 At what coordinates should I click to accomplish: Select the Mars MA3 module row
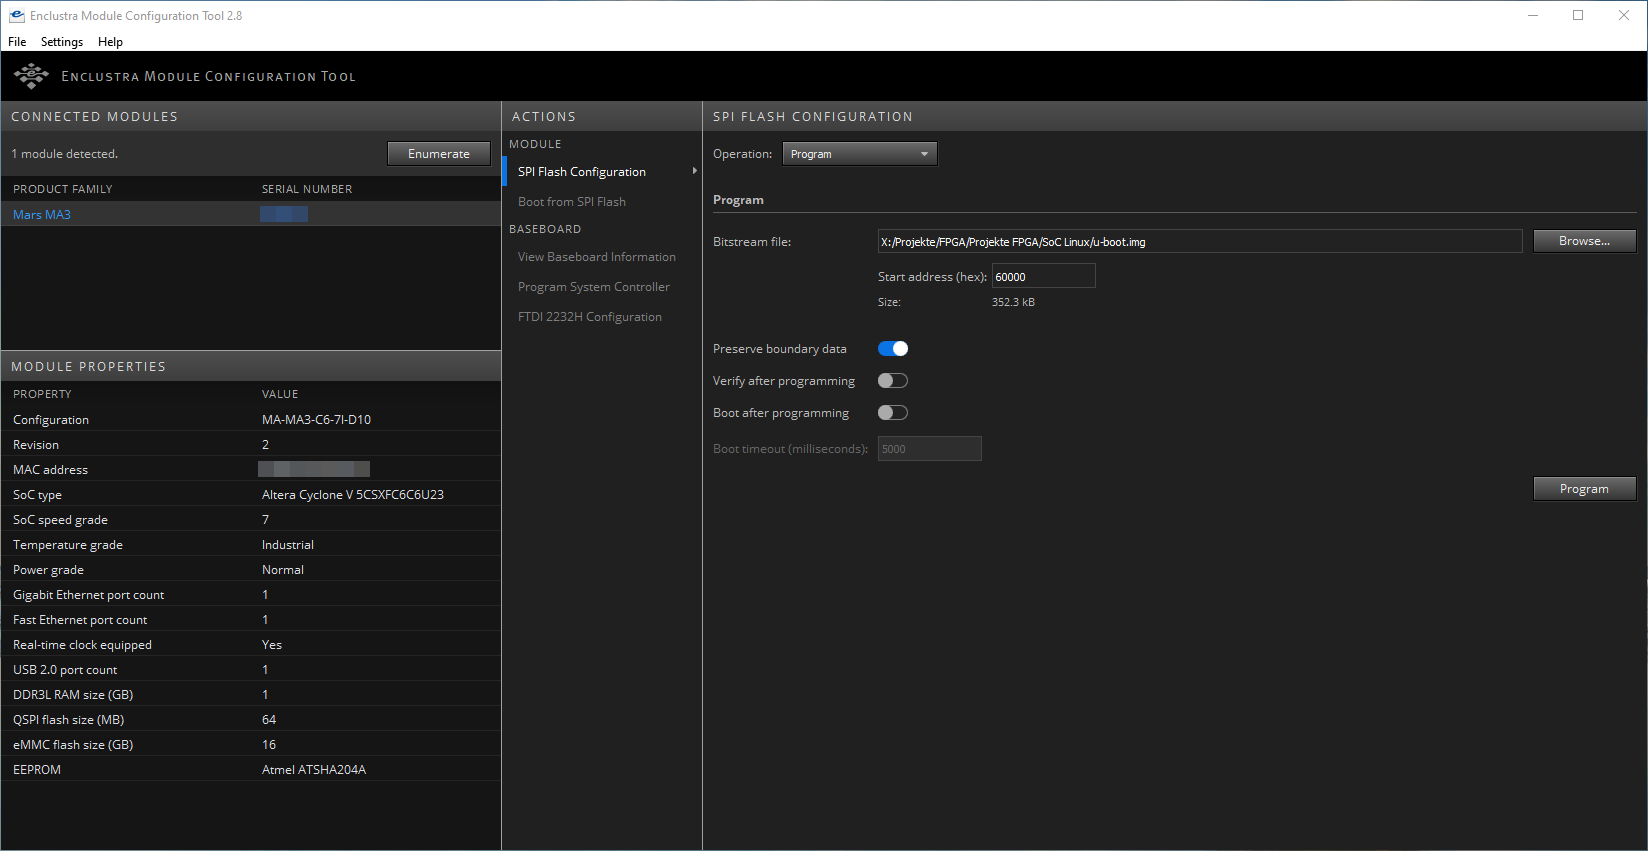pos(251,214)
